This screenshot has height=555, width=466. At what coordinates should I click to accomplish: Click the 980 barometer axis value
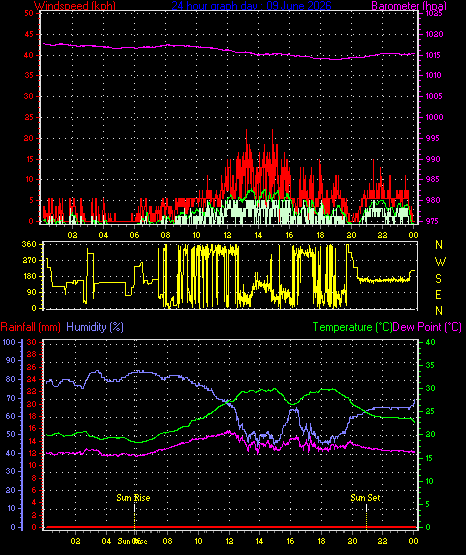433,200
